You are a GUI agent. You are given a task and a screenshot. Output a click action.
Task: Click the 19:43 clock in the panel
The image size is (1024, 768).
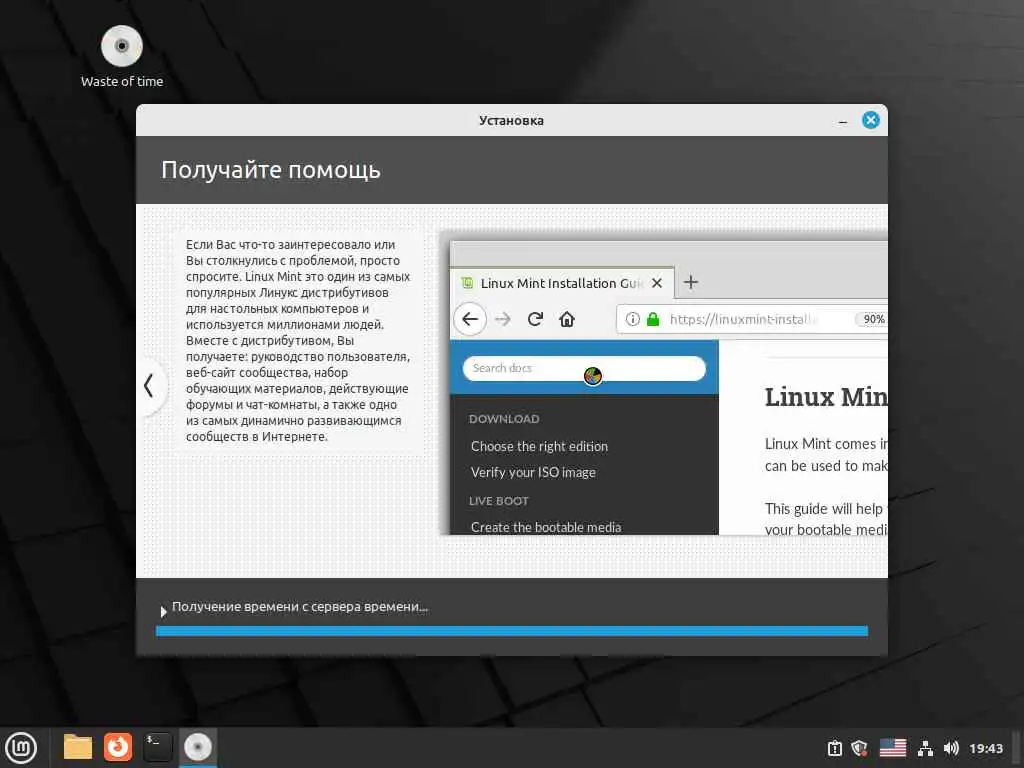coord(985,748)
